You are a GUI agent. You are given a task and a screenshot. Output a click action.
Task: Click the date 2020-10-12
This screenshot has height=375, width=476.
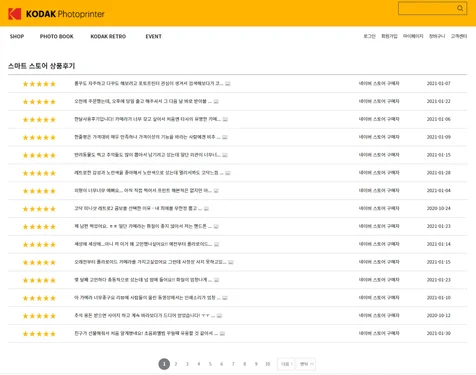(x=439, y=315)
